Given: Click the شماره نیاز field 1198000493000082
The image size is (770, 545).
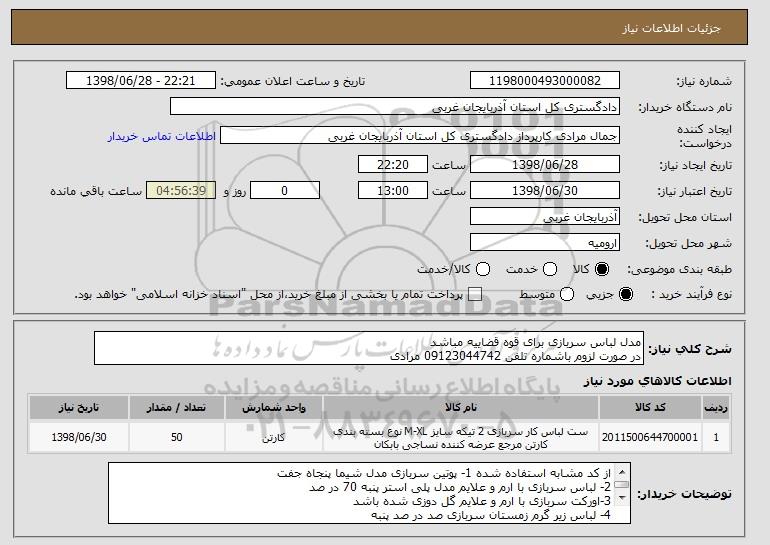Looking at the screenshot, I should (545, 81).
